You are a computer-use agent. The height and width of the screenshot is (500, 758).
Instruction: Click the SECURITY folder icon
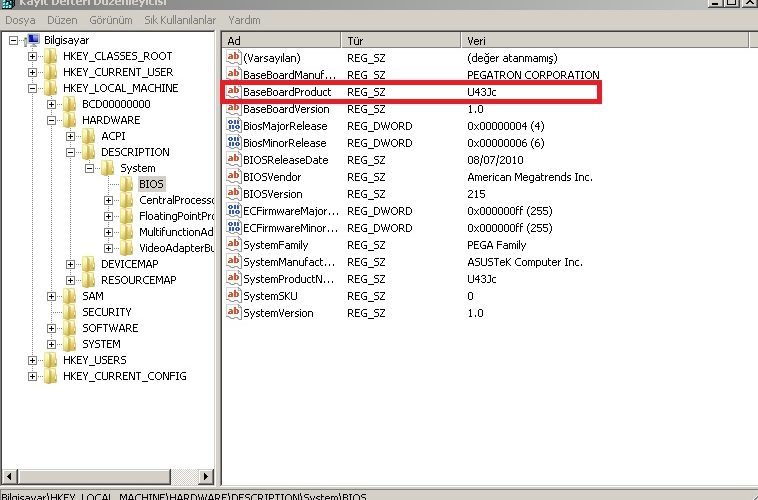click(69, 312)
